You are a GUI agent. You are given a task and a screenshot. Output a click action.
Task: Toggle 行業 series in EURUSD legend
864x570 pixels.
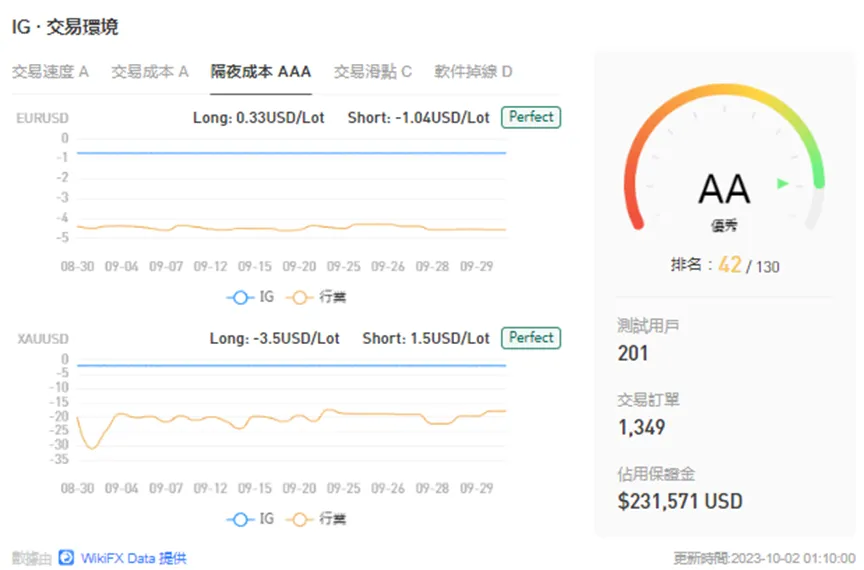(316, 297)
